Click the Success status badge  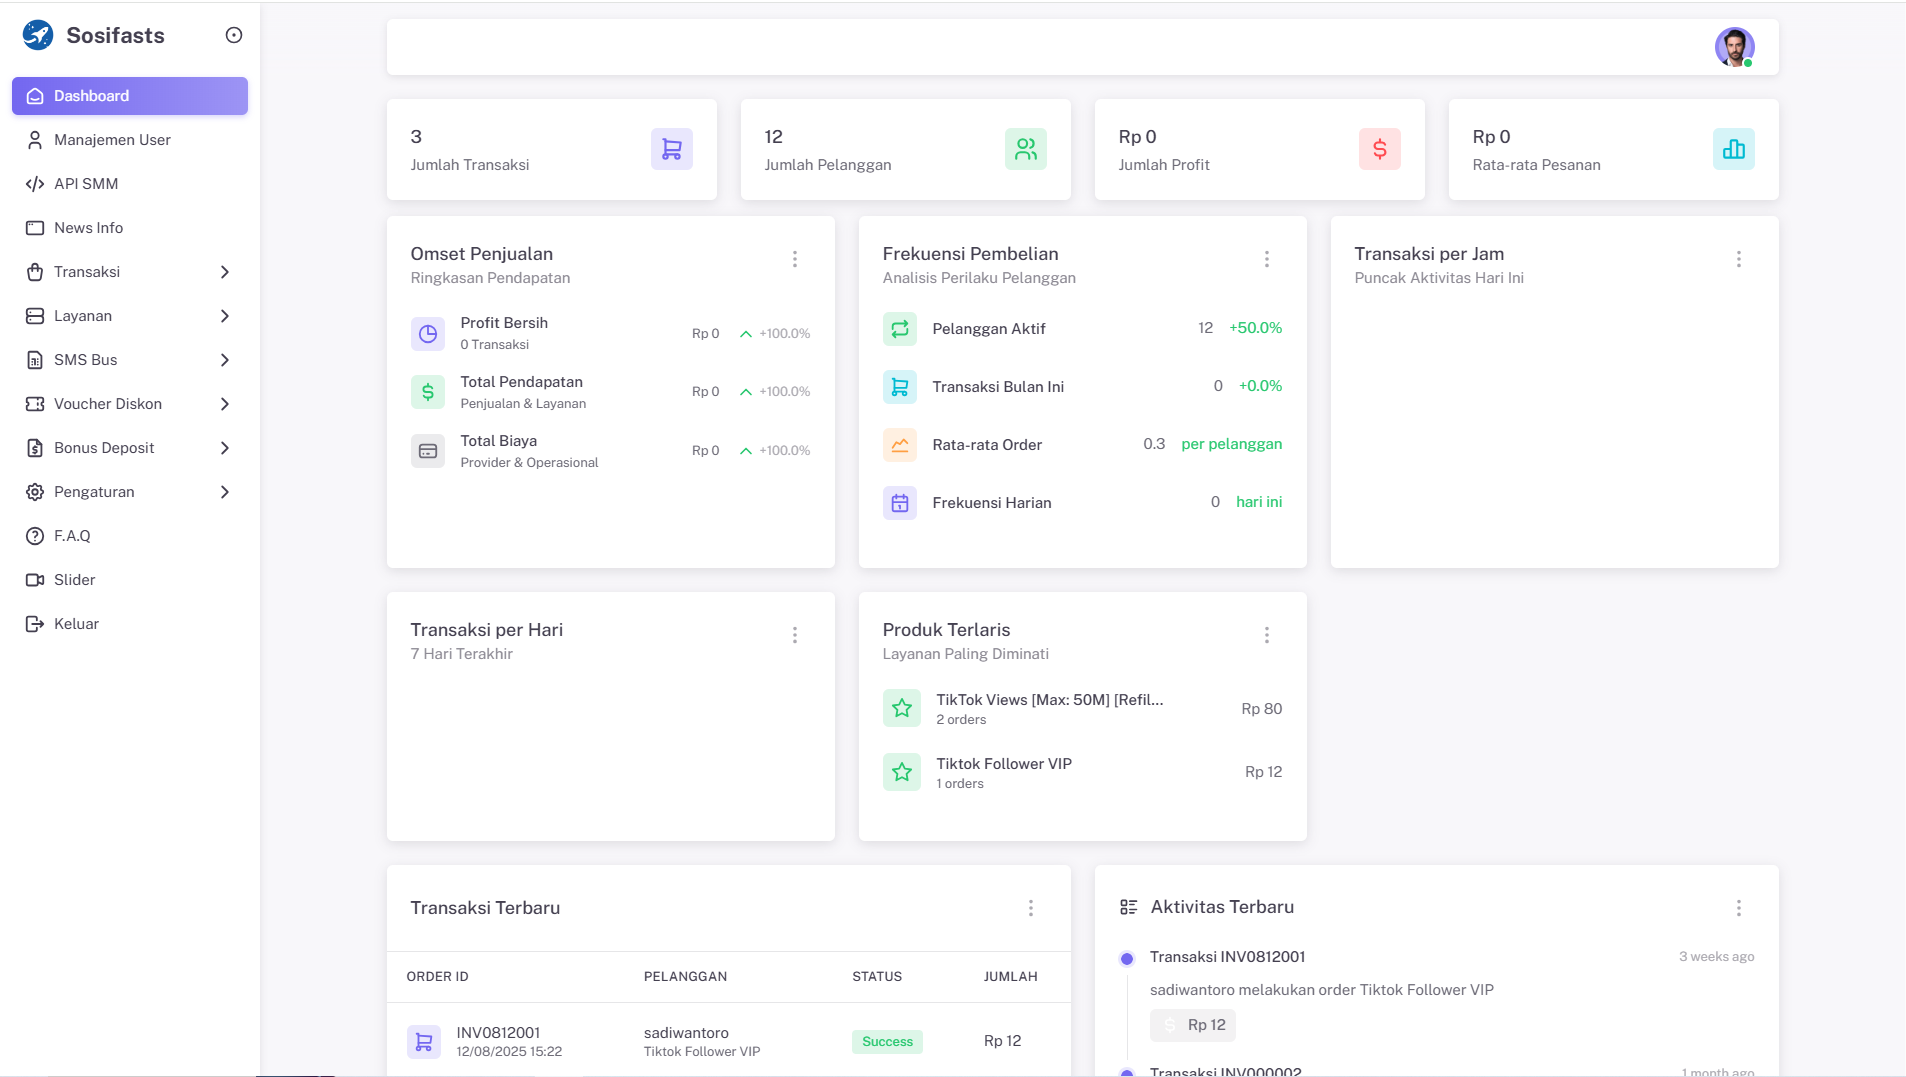click(887, 1042)
